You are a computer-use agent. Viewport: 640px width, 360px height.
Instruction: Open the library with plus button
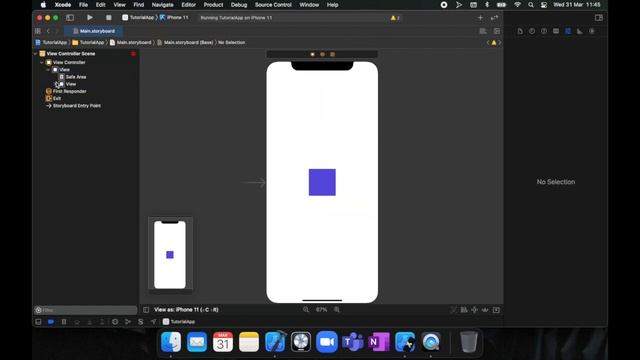tap(480, 18)
